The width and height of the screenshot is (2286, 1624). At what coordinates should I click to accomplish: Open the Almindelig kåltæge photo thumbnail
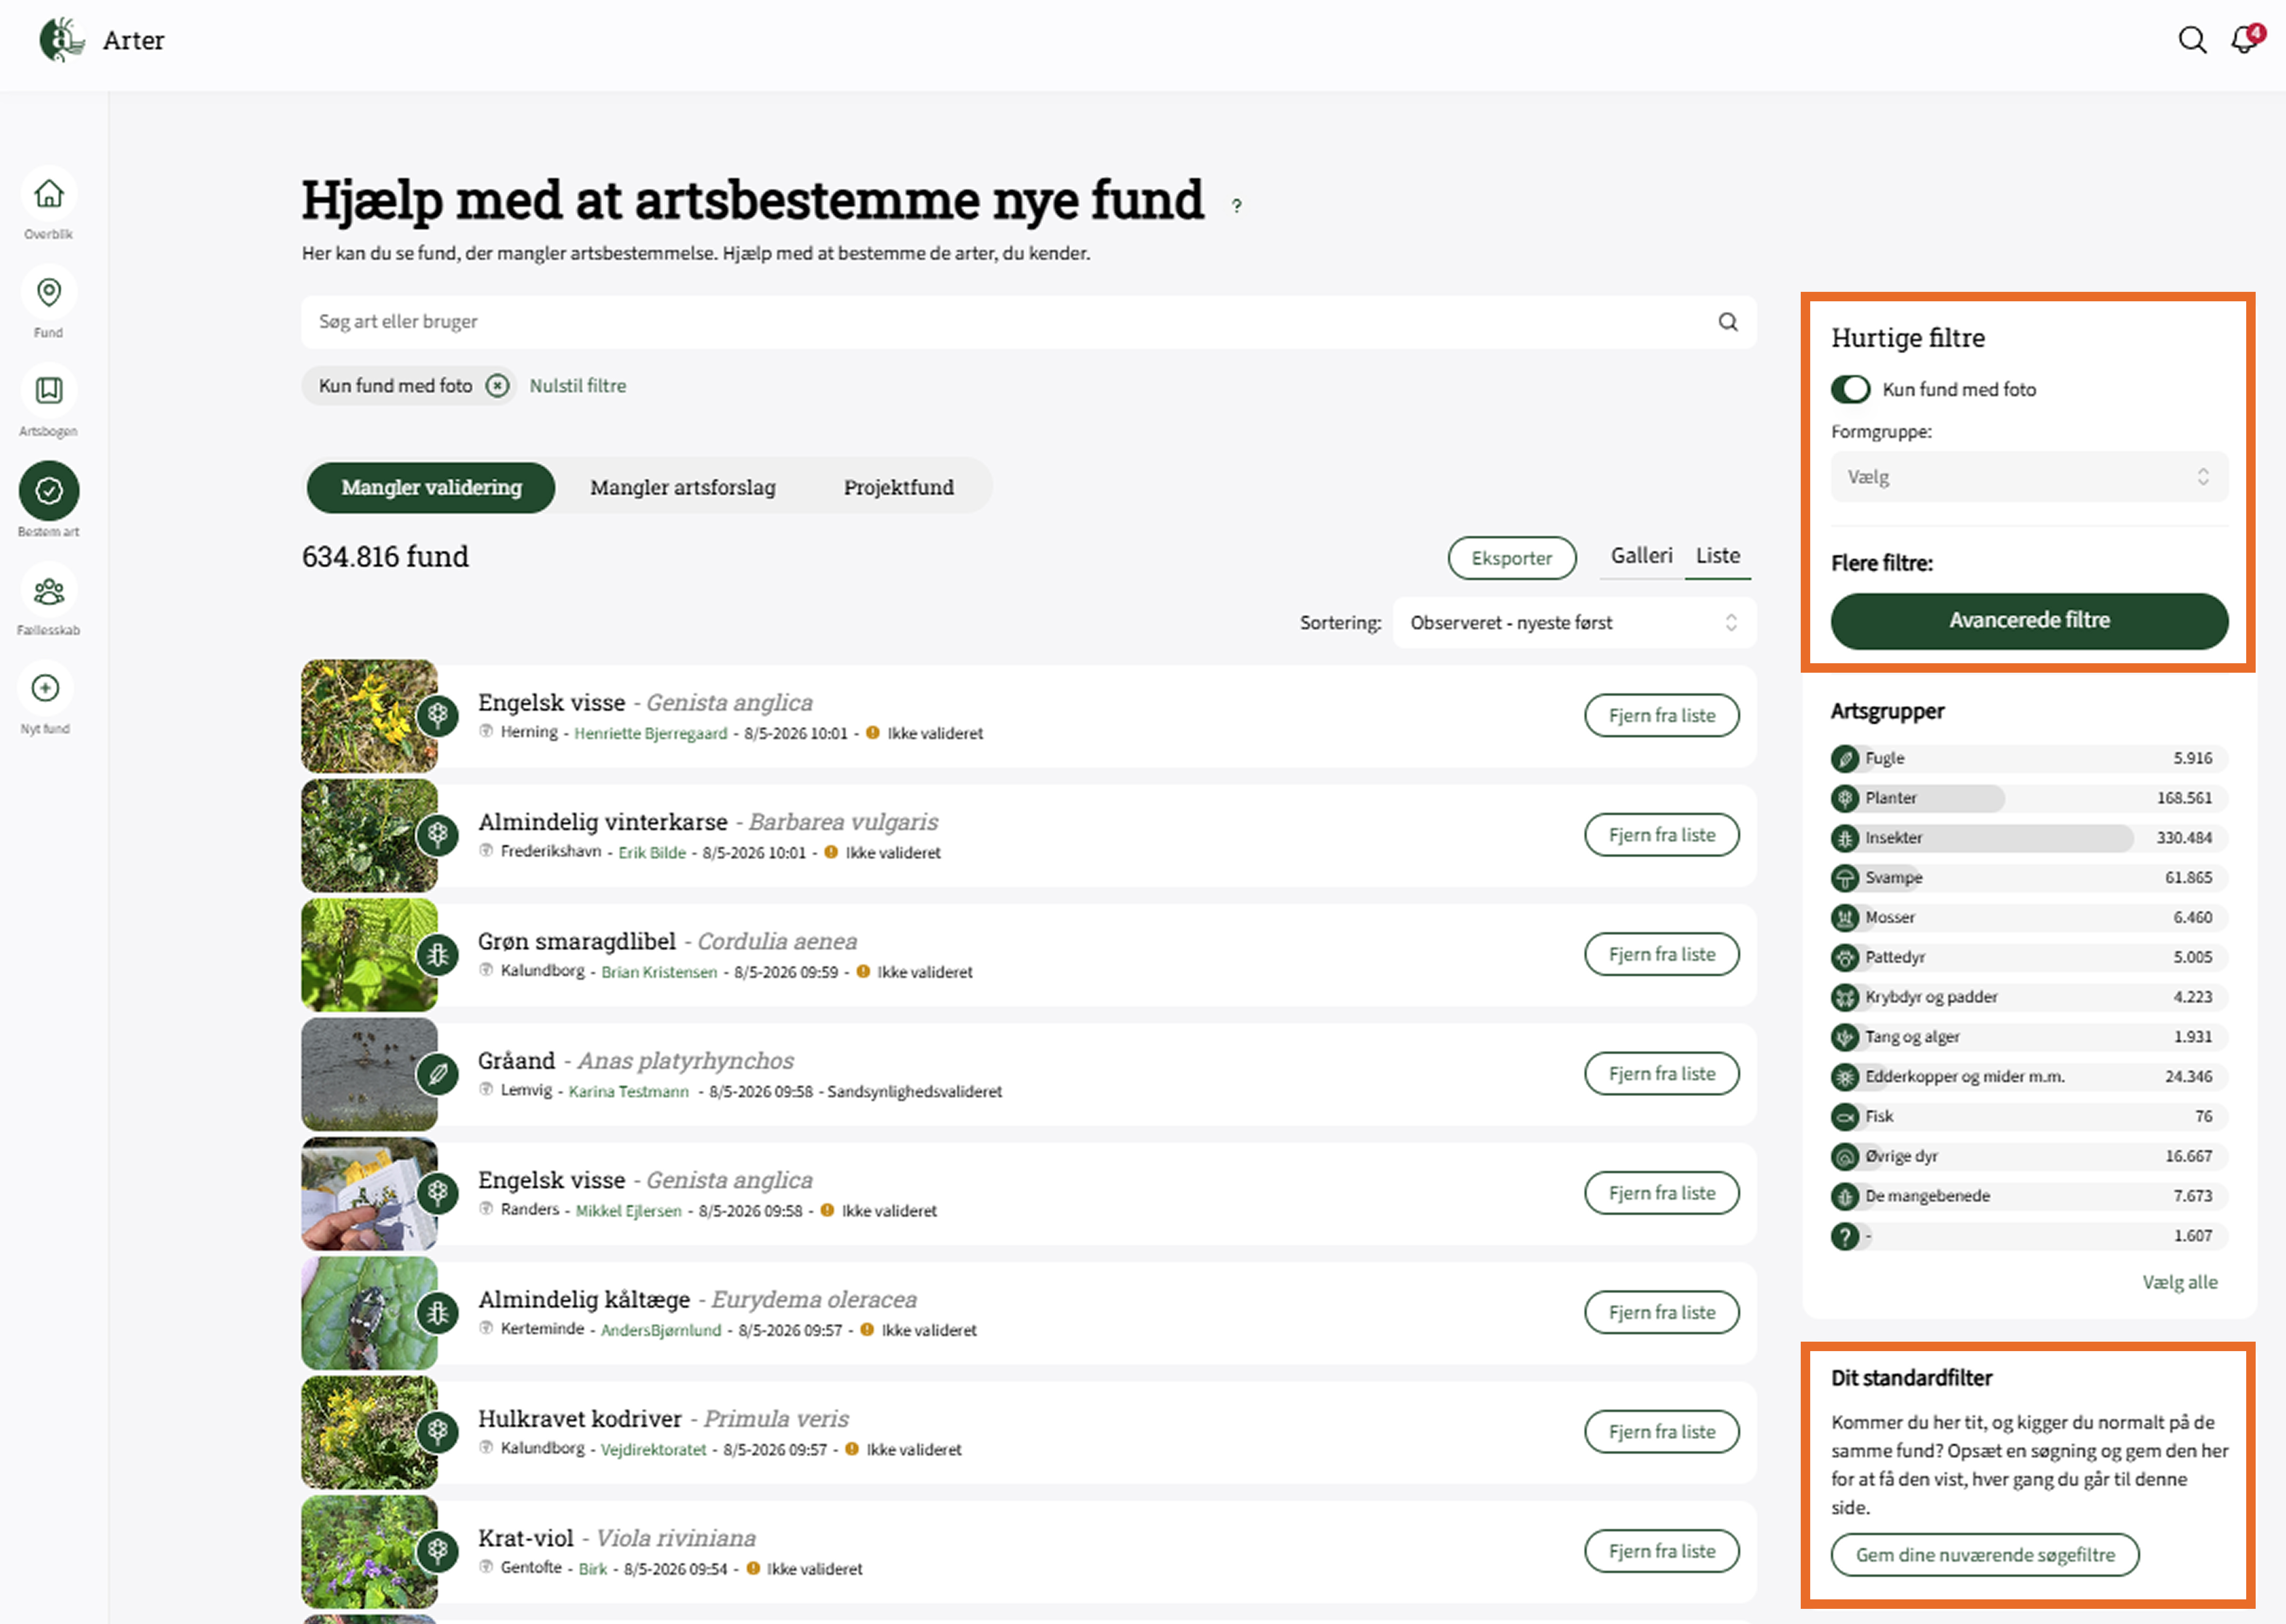(369, 1313)
